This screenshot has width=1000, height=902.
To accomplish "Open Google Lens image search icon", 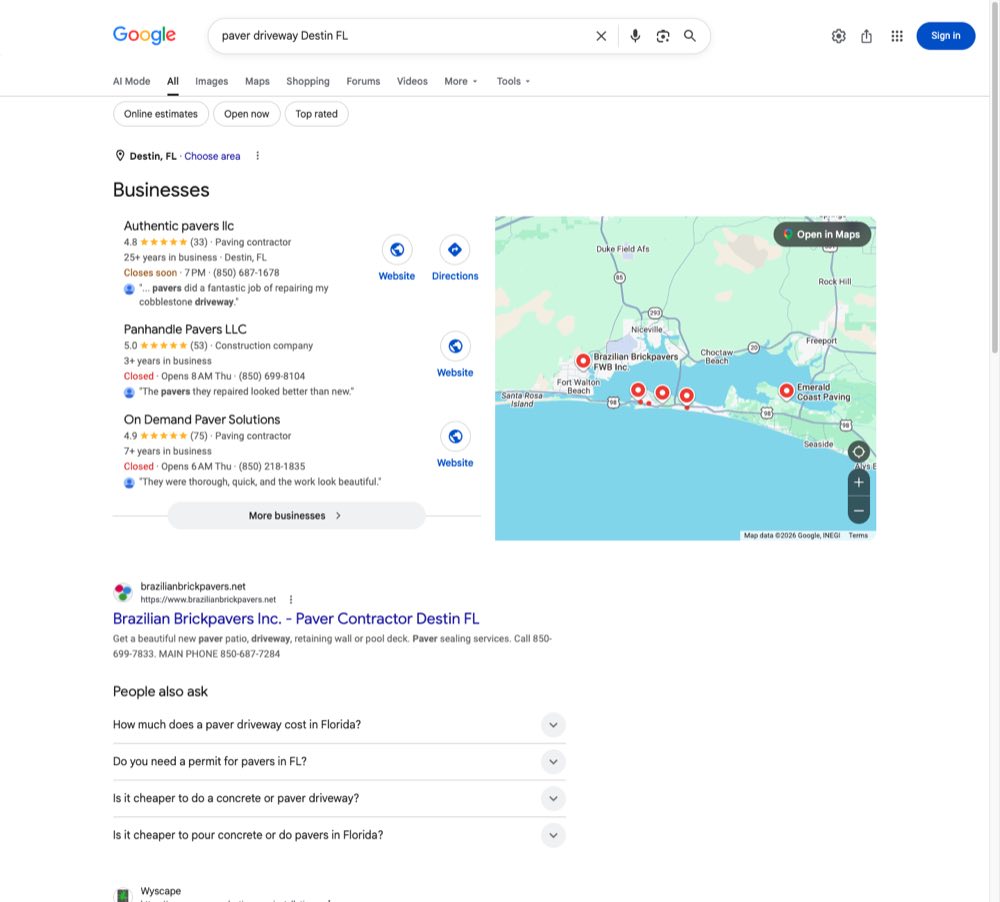I will tap(663, 36).
